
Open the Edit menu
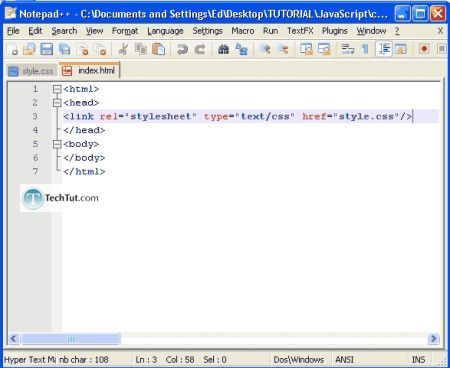coord(35,31)
